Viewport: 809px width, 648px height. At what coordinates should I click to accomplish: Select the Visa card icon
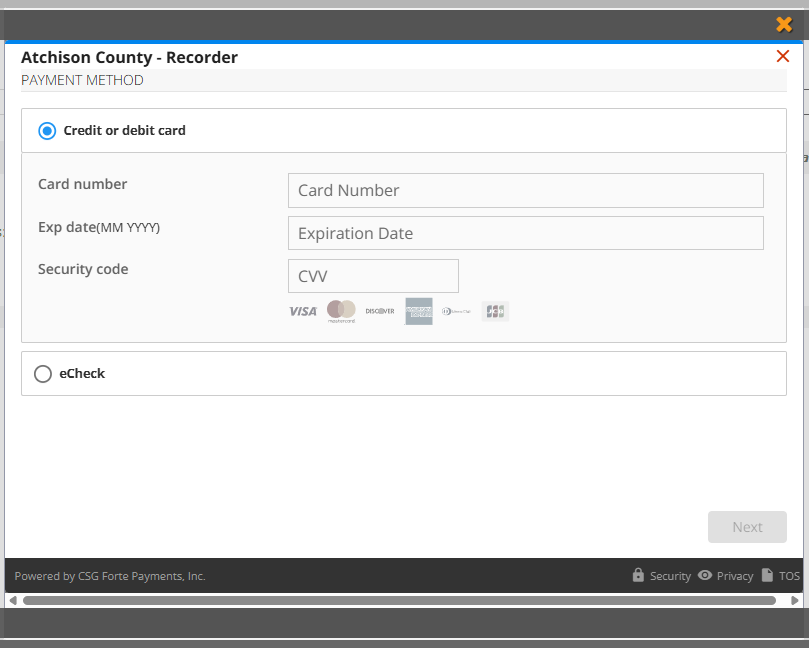301,310
